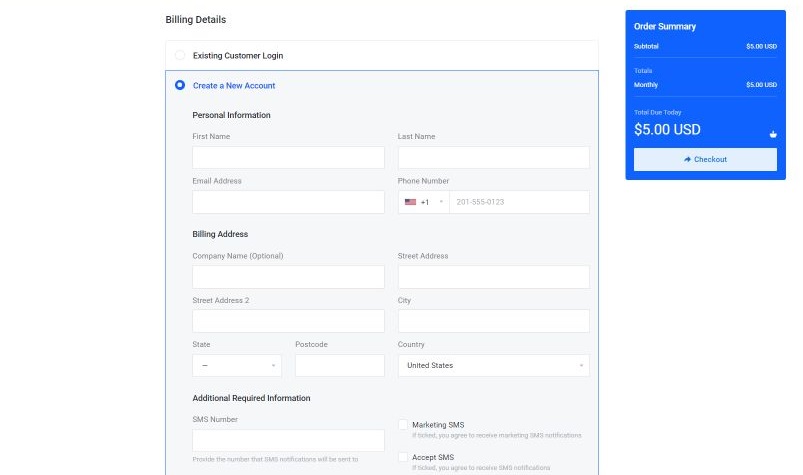Tick the Marketing SMS checkbox
This screenshot has height=475, width=803.
[x=403, y=424]
